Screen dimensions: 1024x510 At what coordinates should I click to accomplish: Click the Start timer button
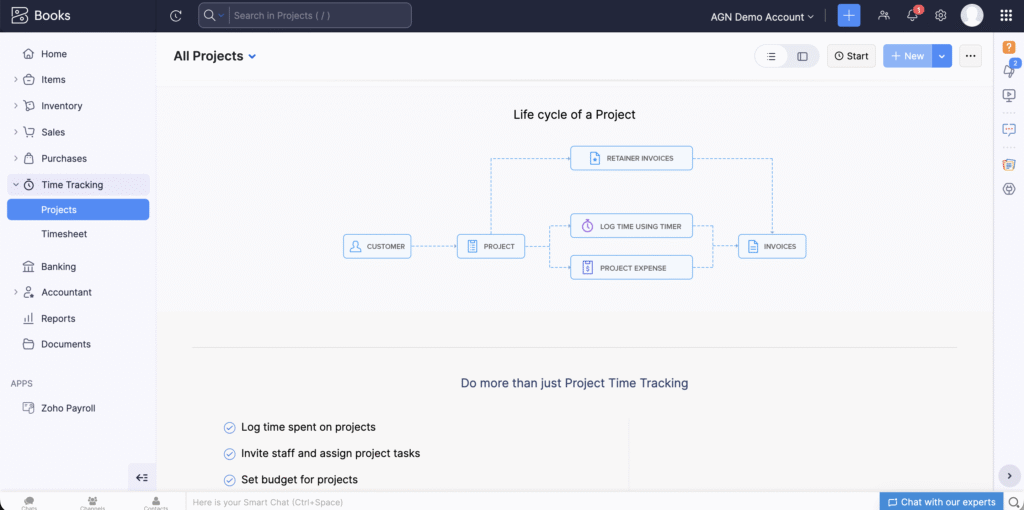pos(851,56)
